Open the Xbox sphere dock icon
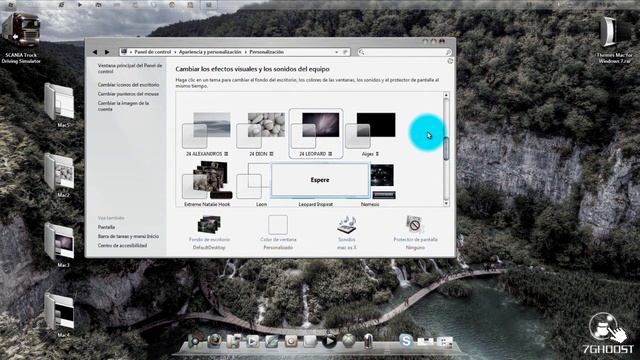640x360 pixels. 348,341
